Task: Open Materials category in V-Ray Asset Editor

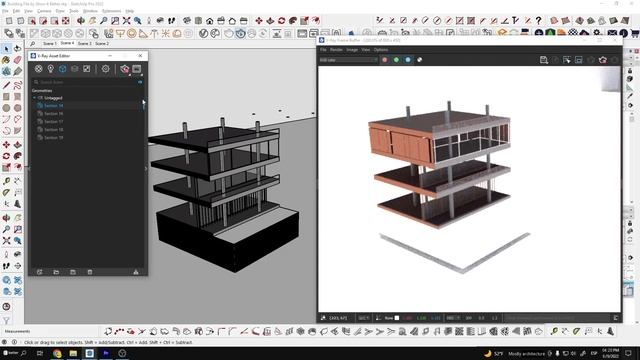Action: [x=38, y=69]
